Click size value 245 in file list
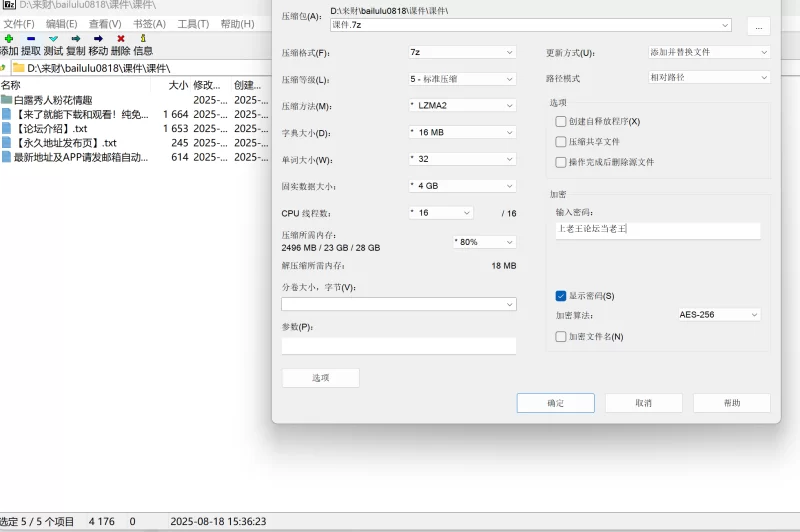 [180, 143]
